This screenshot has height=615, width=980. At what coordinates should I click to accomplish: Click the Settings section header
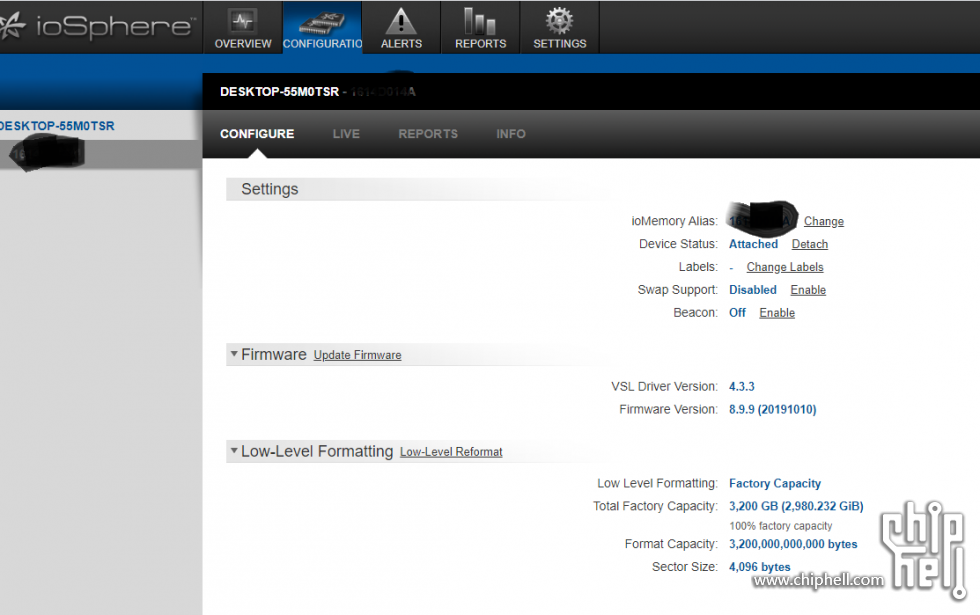(x=269, y=189)
